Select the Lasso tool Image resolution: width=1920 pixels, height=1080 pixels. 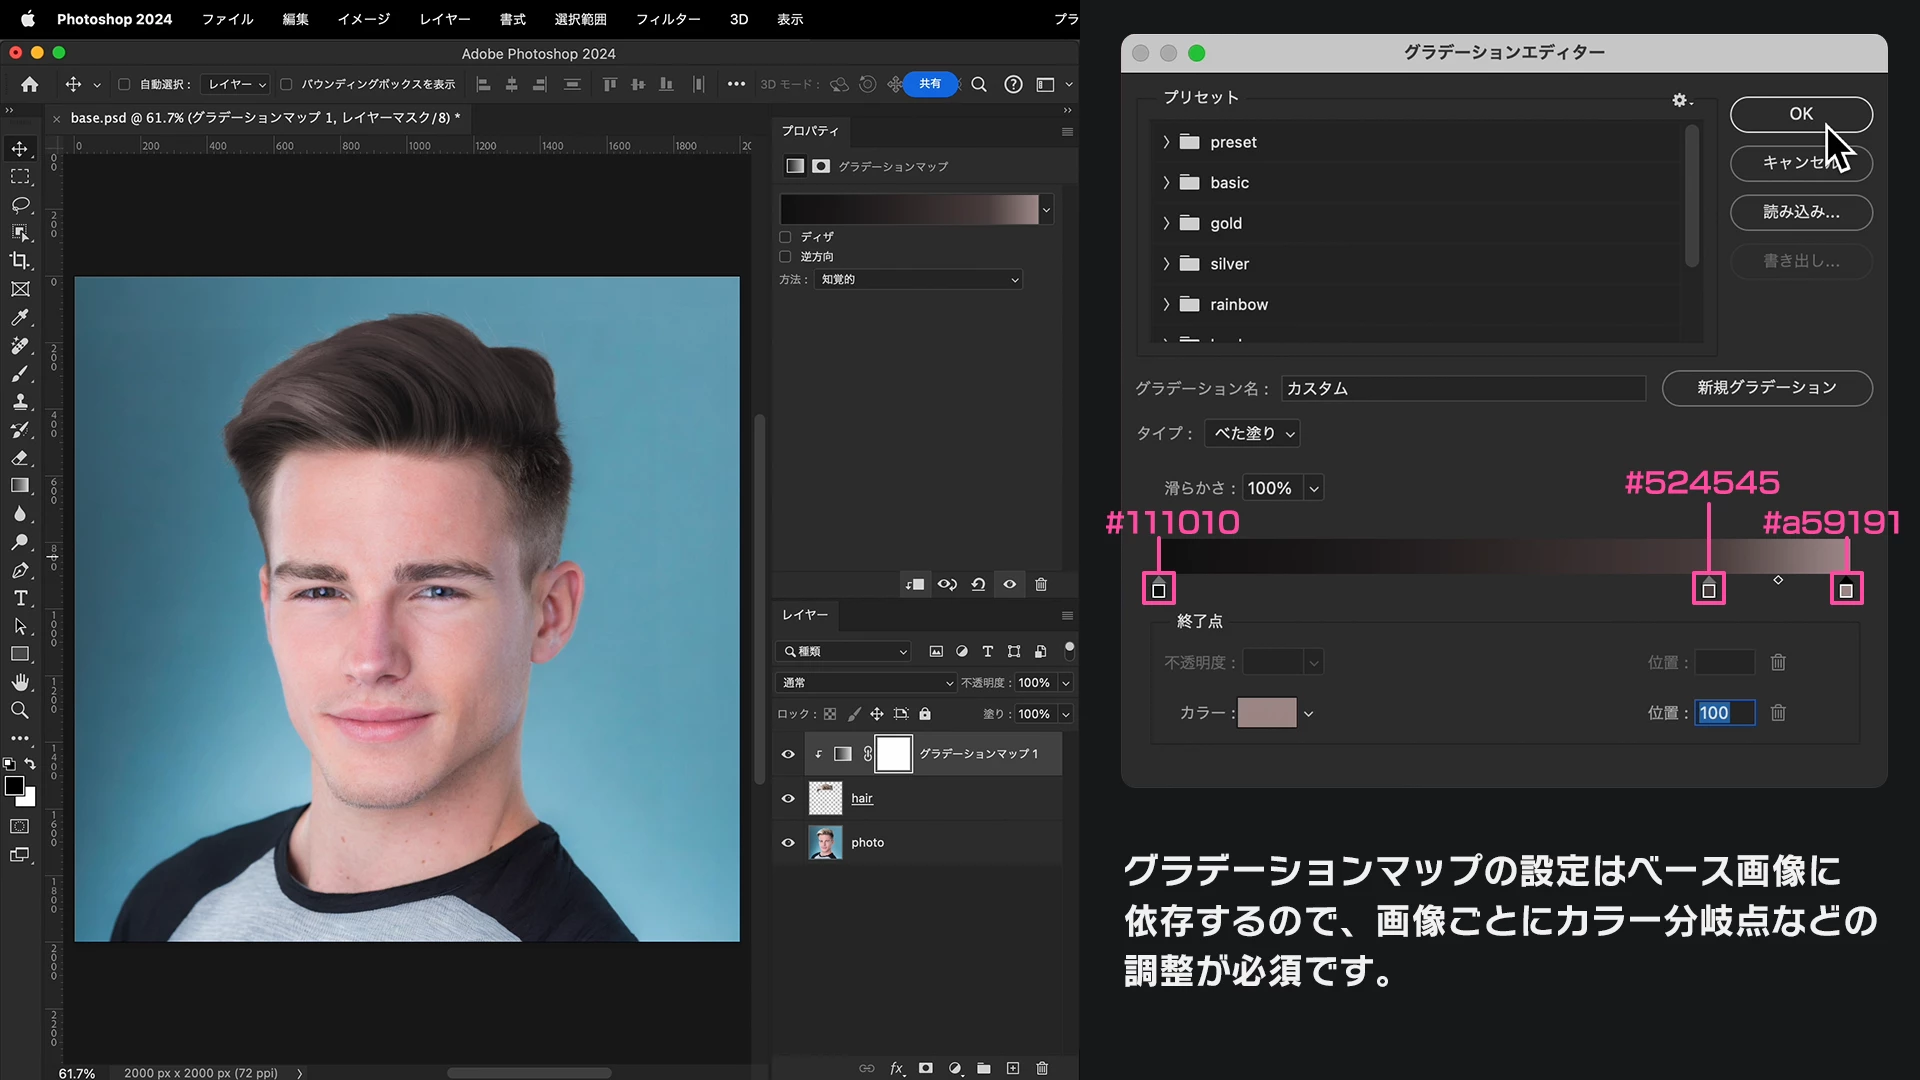point(20,205)
